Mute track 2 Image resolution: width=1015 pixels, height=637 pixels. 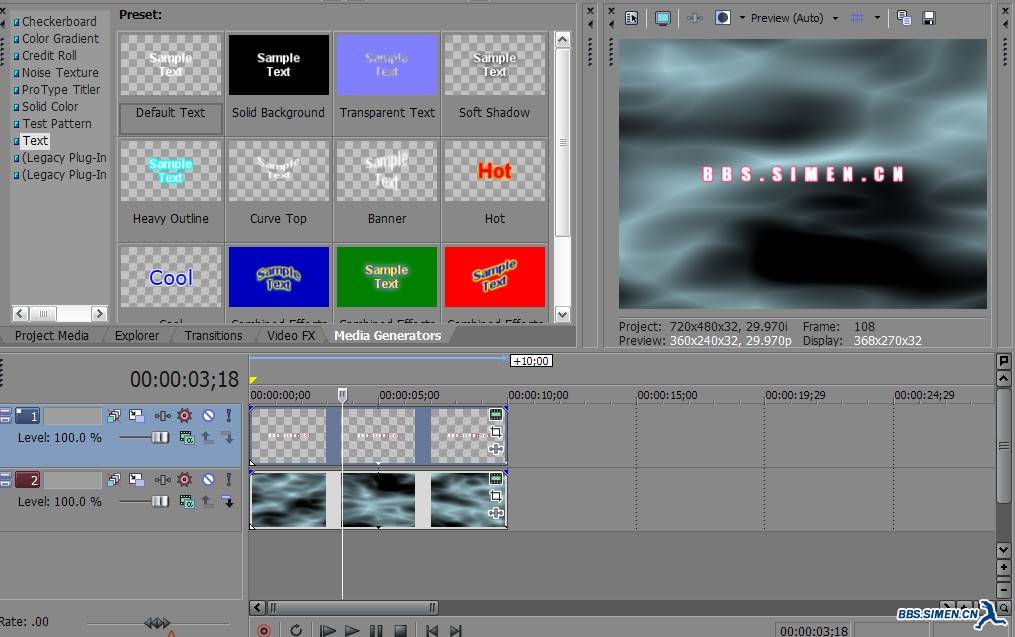point(208,480)
